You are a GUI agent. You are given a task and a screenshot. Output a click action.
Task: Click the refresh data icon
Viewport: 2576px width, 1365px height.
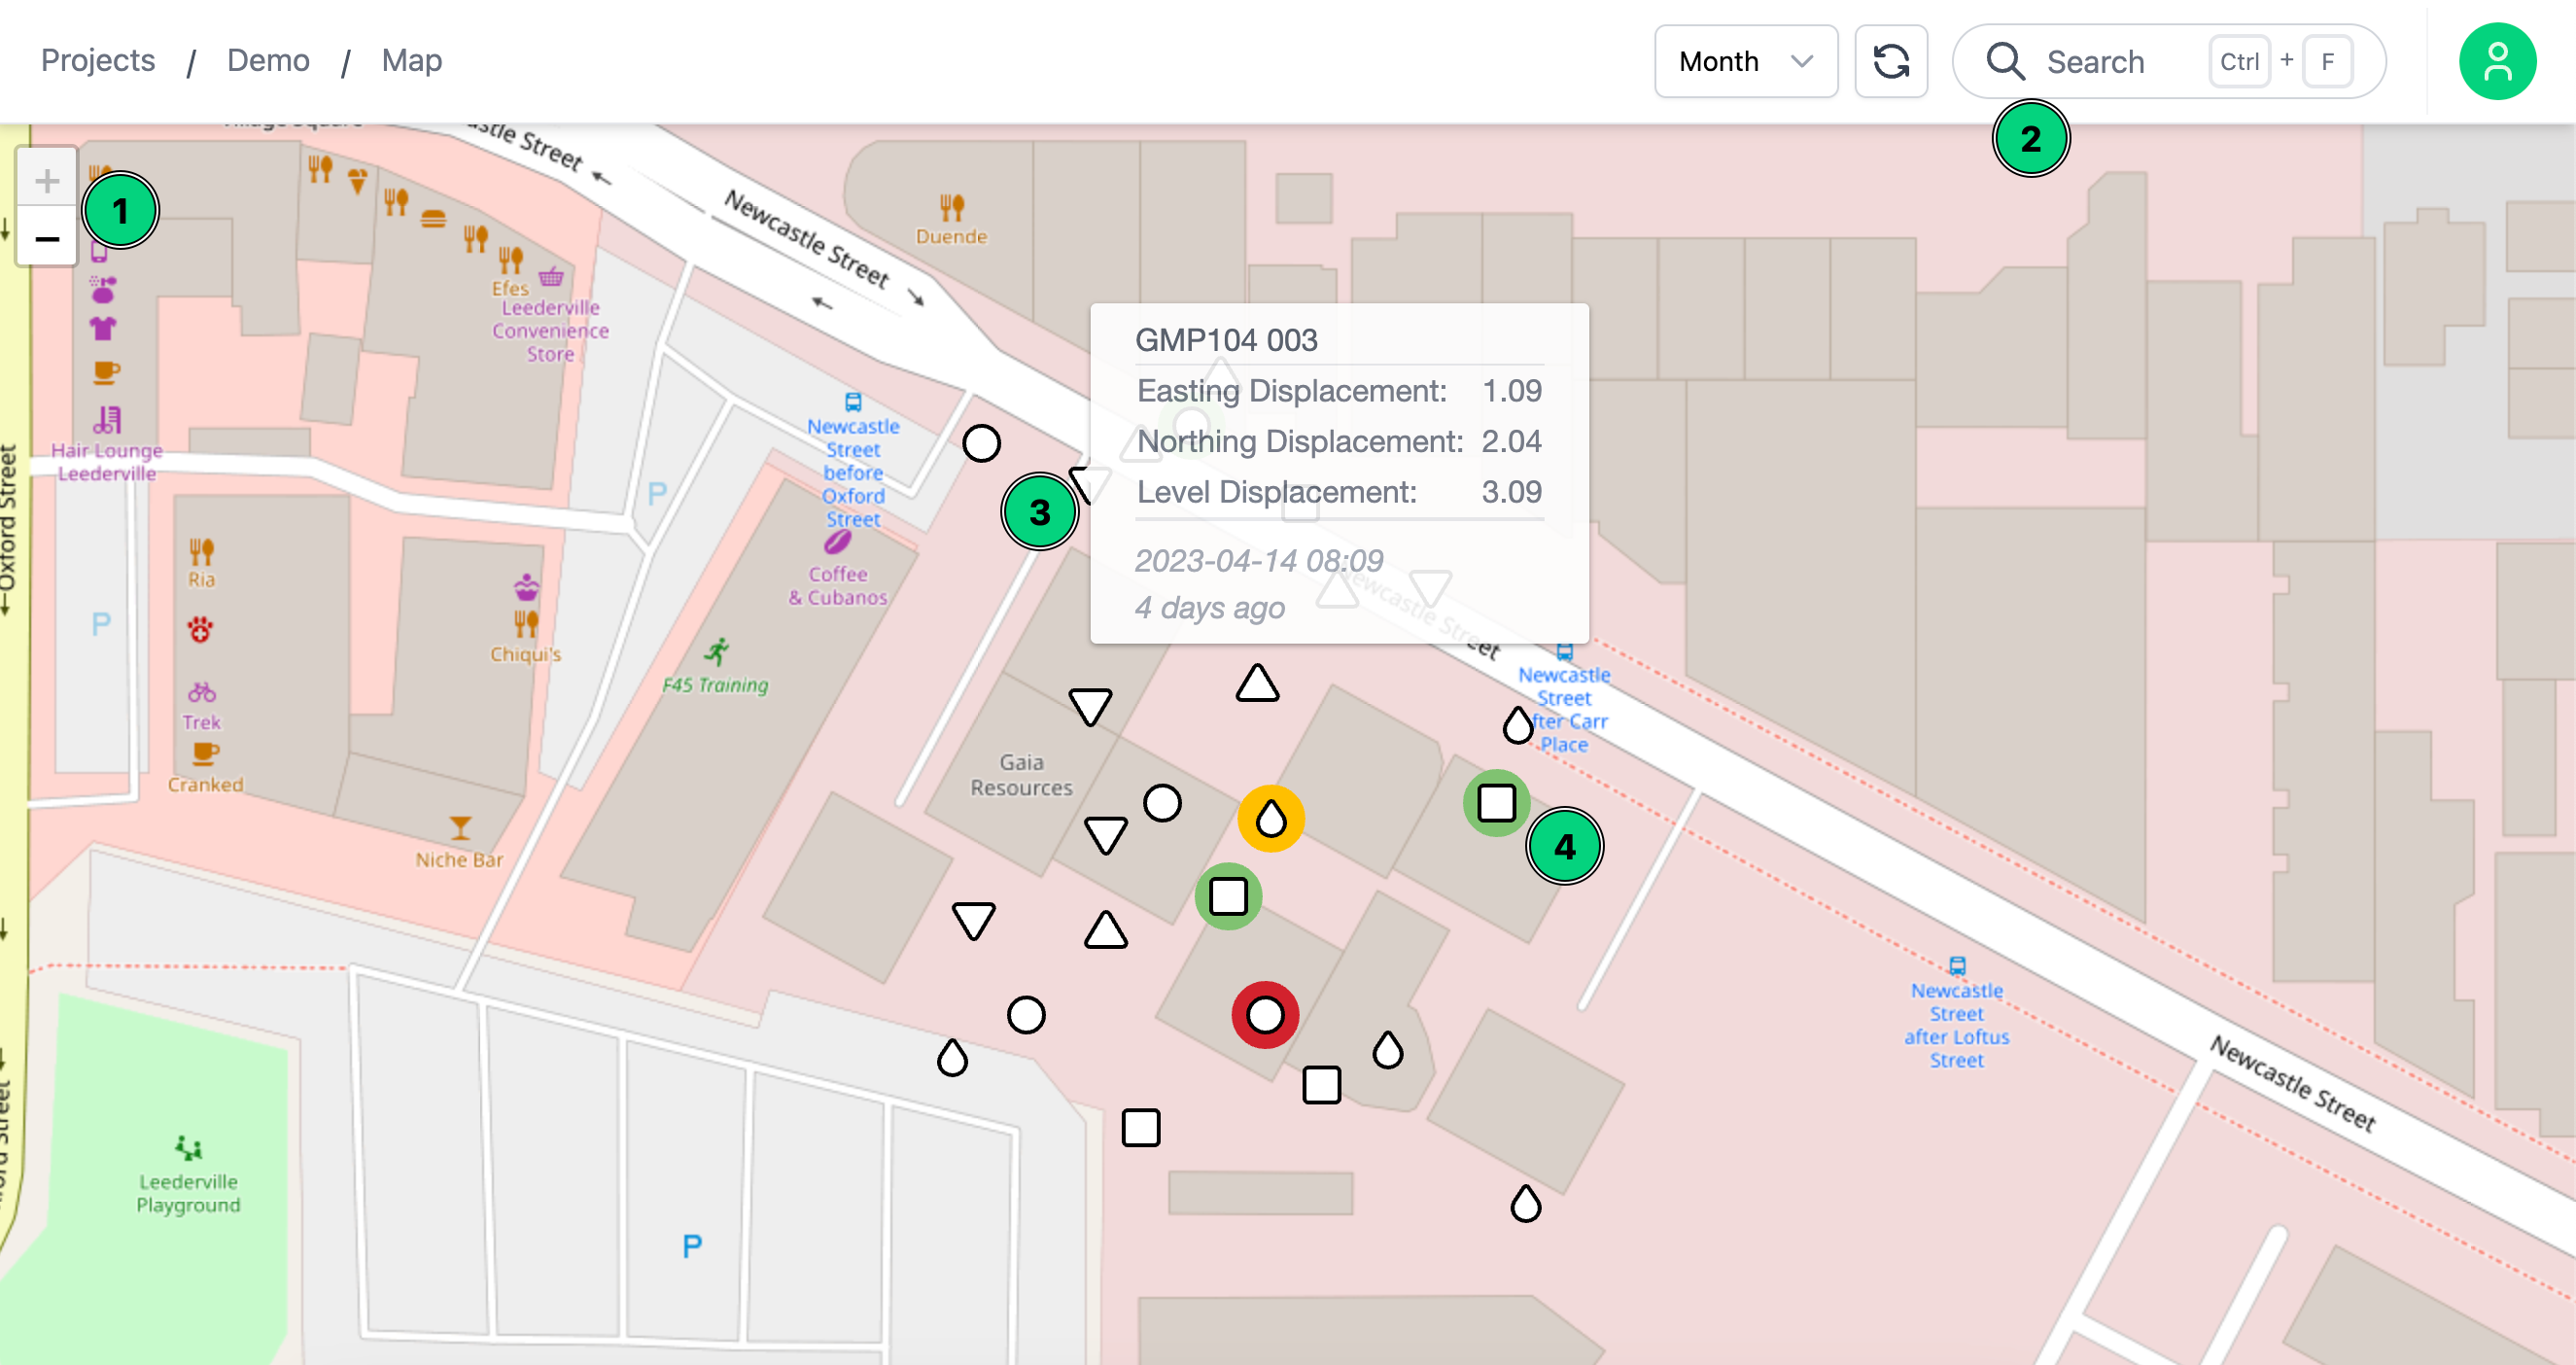1892,62
